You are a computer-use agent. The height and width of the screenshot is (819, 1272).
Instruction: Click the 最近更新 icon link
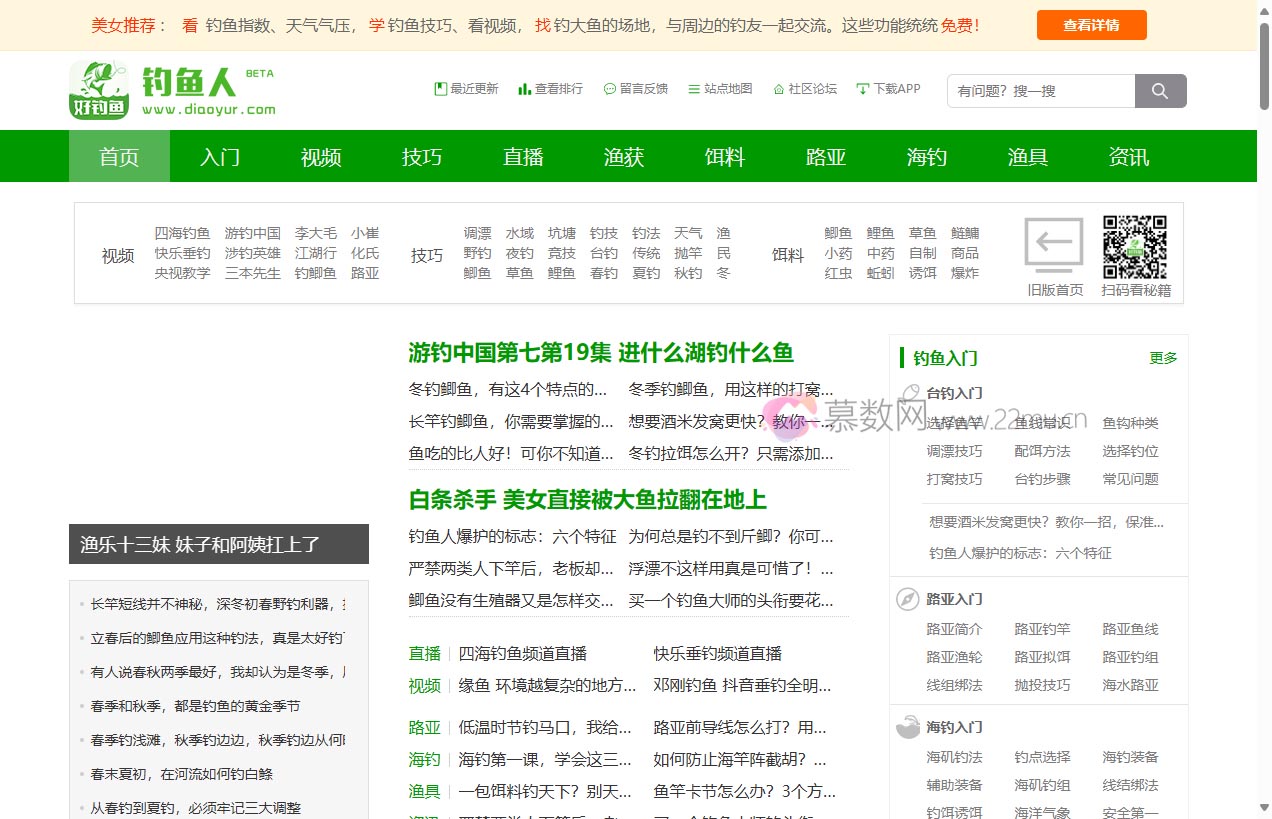[440, 89]
